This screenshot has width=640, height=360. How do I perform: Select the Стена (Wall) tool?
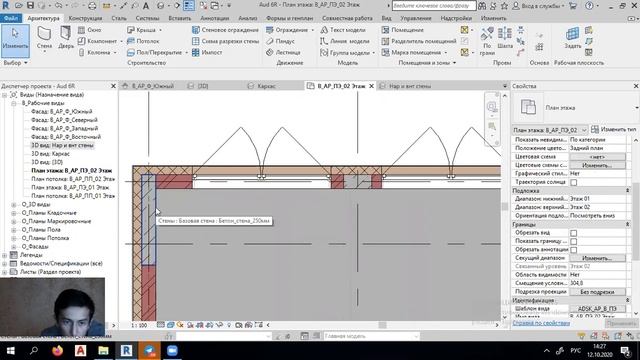pos(44,38)
